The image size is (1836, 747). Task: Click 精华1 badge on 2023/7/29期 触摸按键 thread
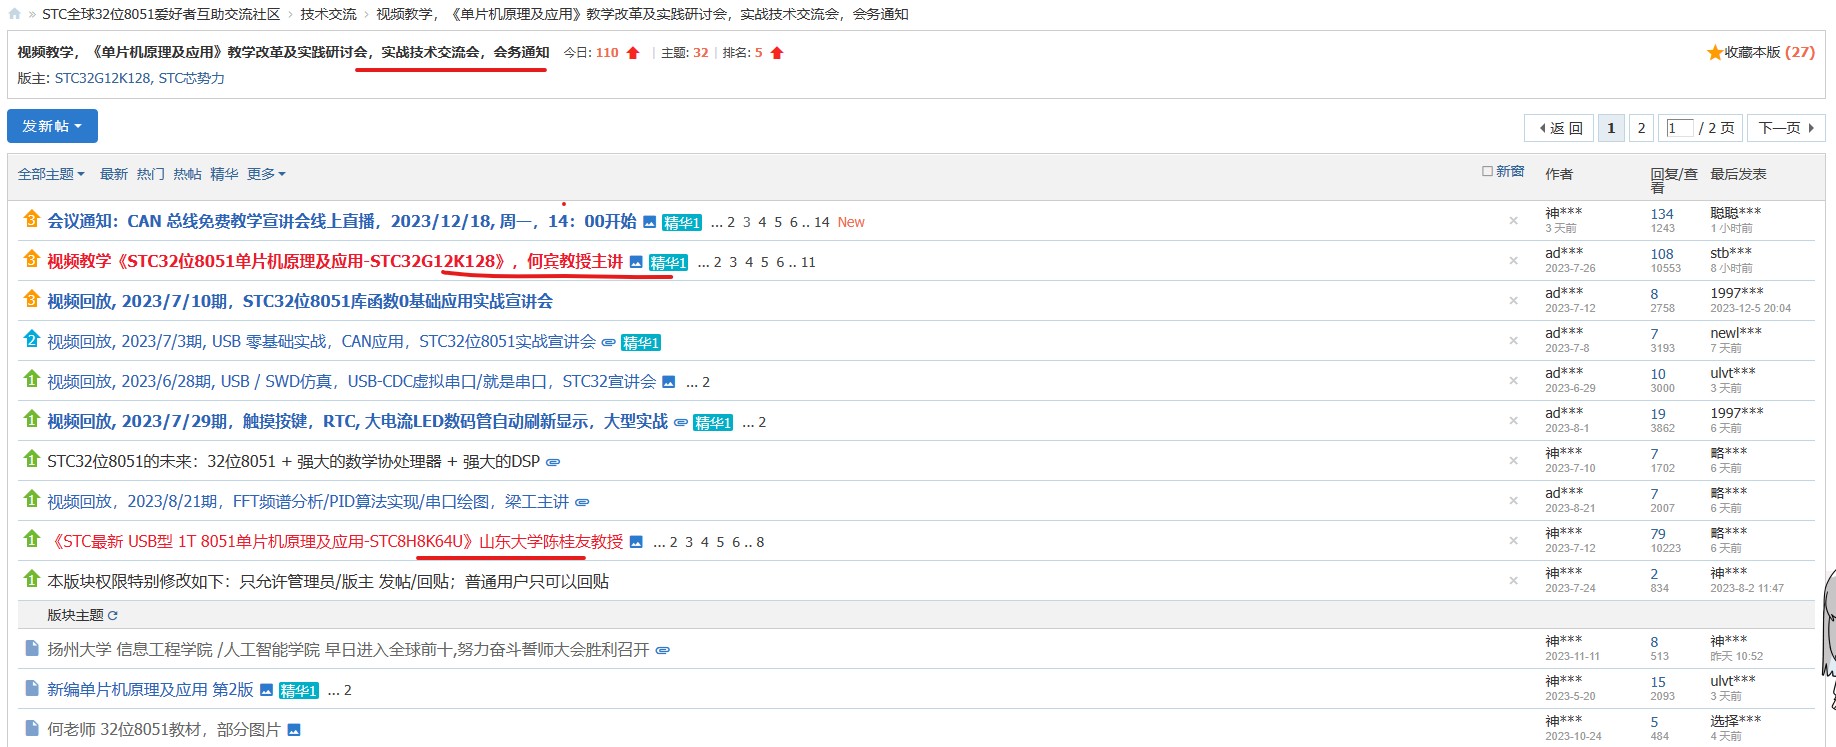pos(713,422)
